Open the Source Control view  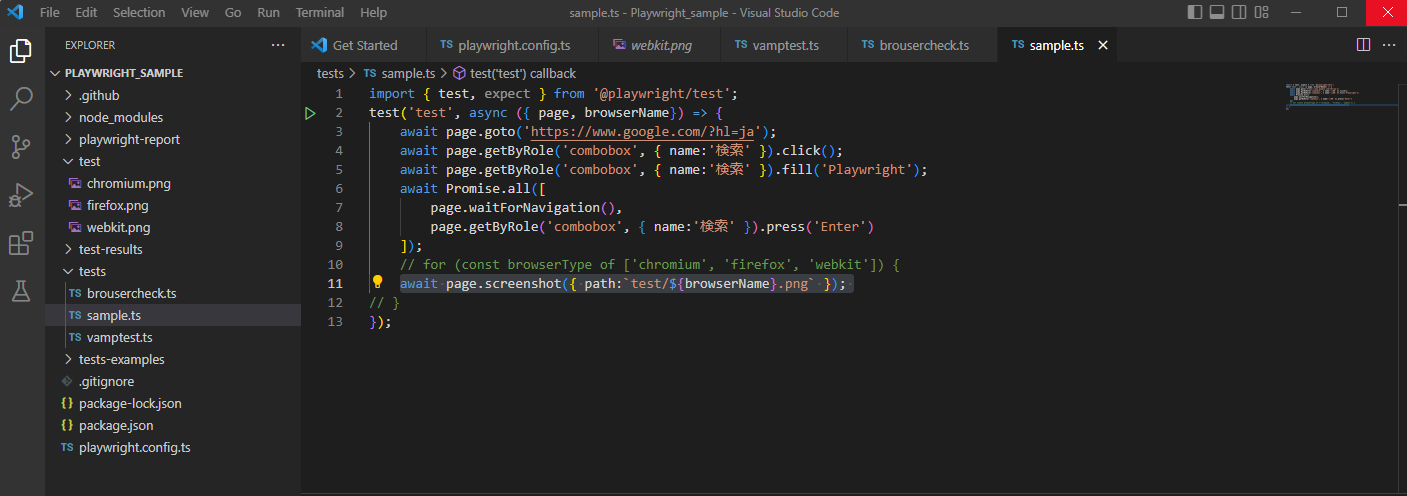point(22,147)
